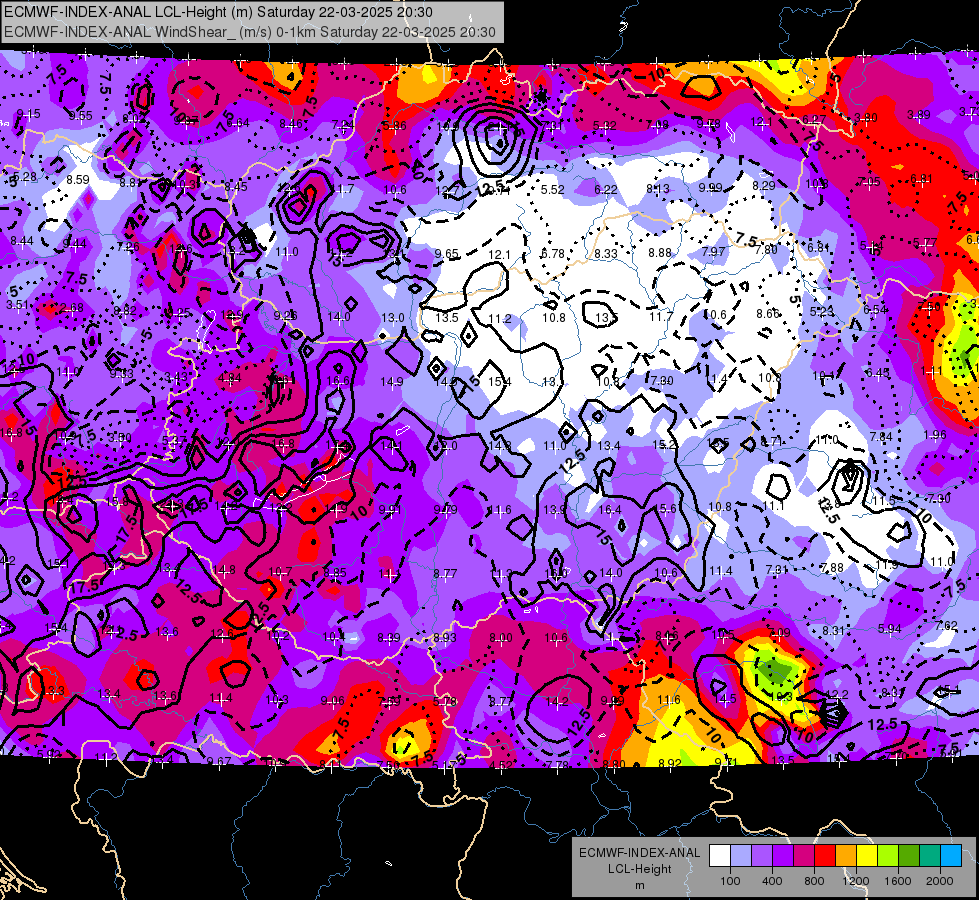Click the teal legend swatch

pos(930,856)
